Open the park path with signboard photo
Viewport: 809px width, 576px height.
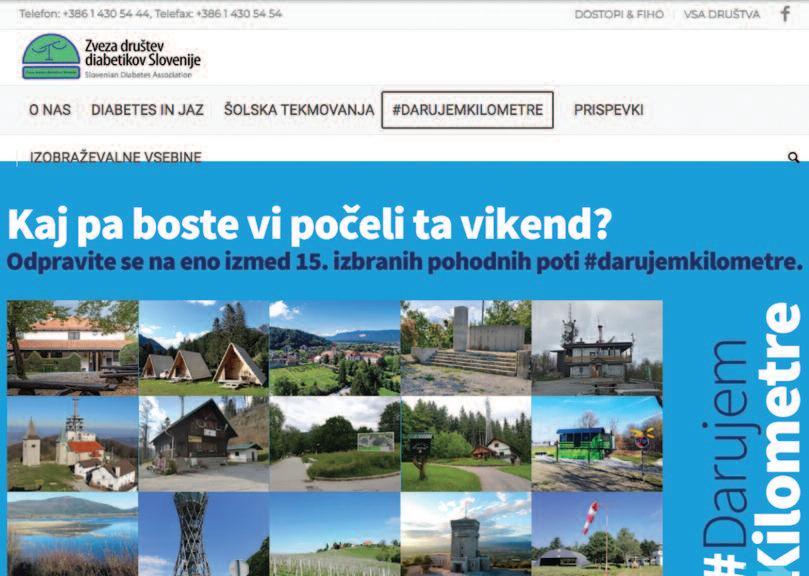point(335,444)
